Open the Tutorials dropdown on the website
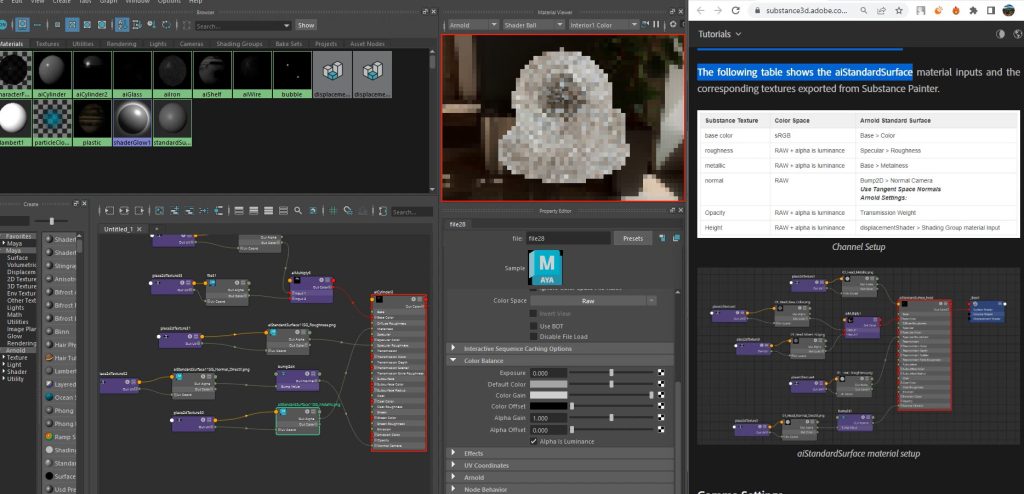1024x494 pixels. (720, 34)
